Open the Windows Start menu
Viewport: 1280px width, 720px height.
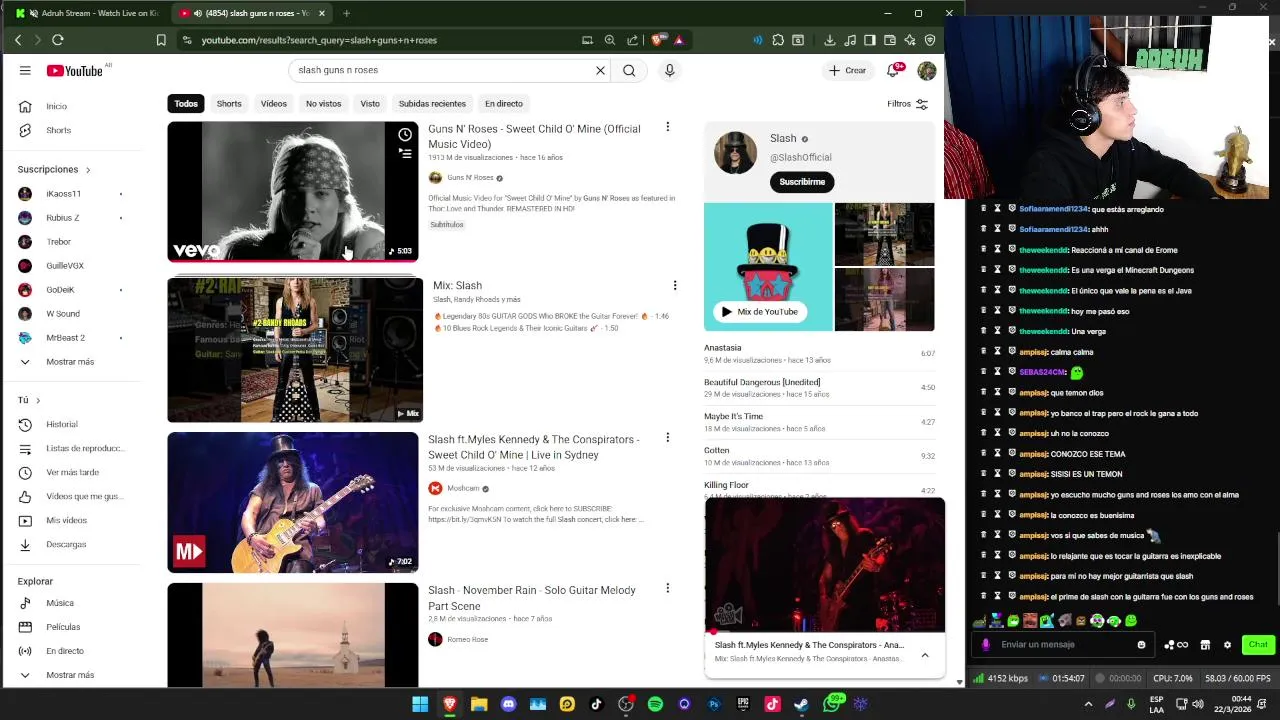pyautogui.click(x=420, y=704)
